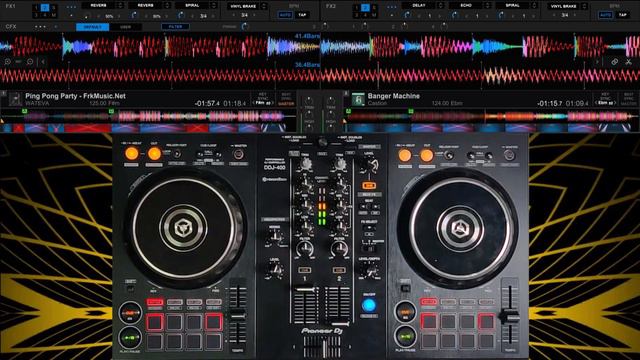The height and width of the screenshot is (360, 640).
Task: Click the chain link icon above deck 2
Action: click(615, 62)
